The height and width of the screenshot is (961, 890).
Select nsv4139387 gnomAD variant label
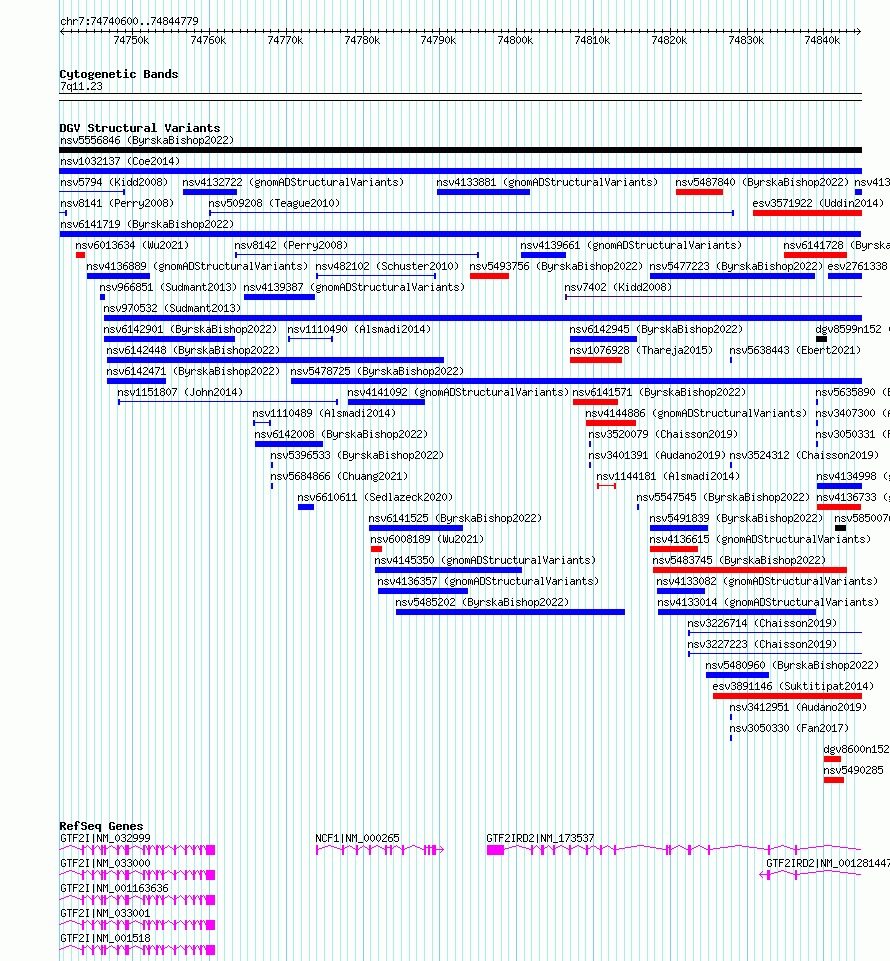[354, 287]
